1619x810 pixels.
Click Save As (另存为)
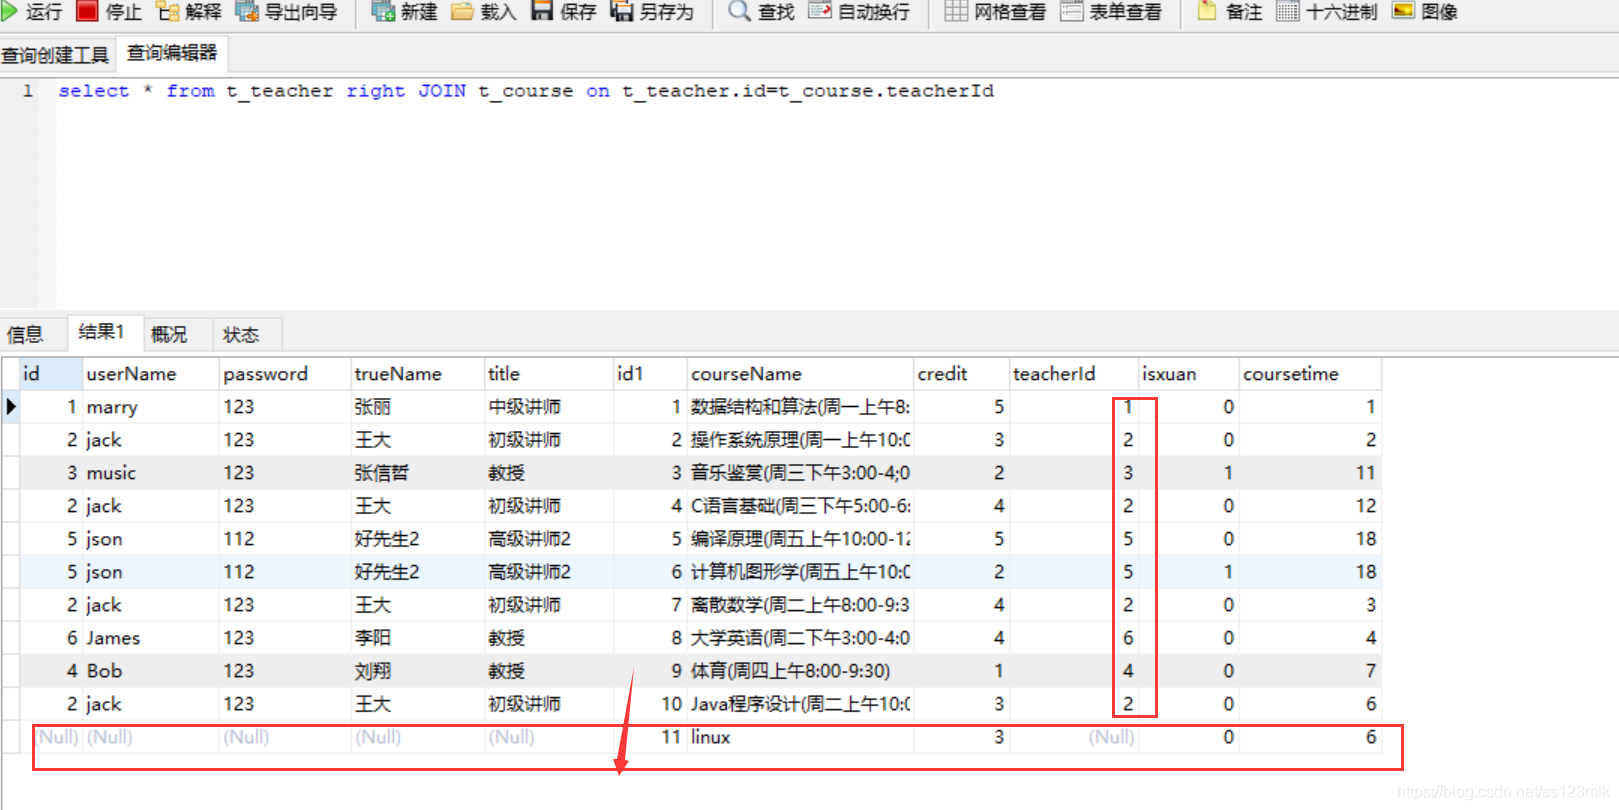(652, 12)
